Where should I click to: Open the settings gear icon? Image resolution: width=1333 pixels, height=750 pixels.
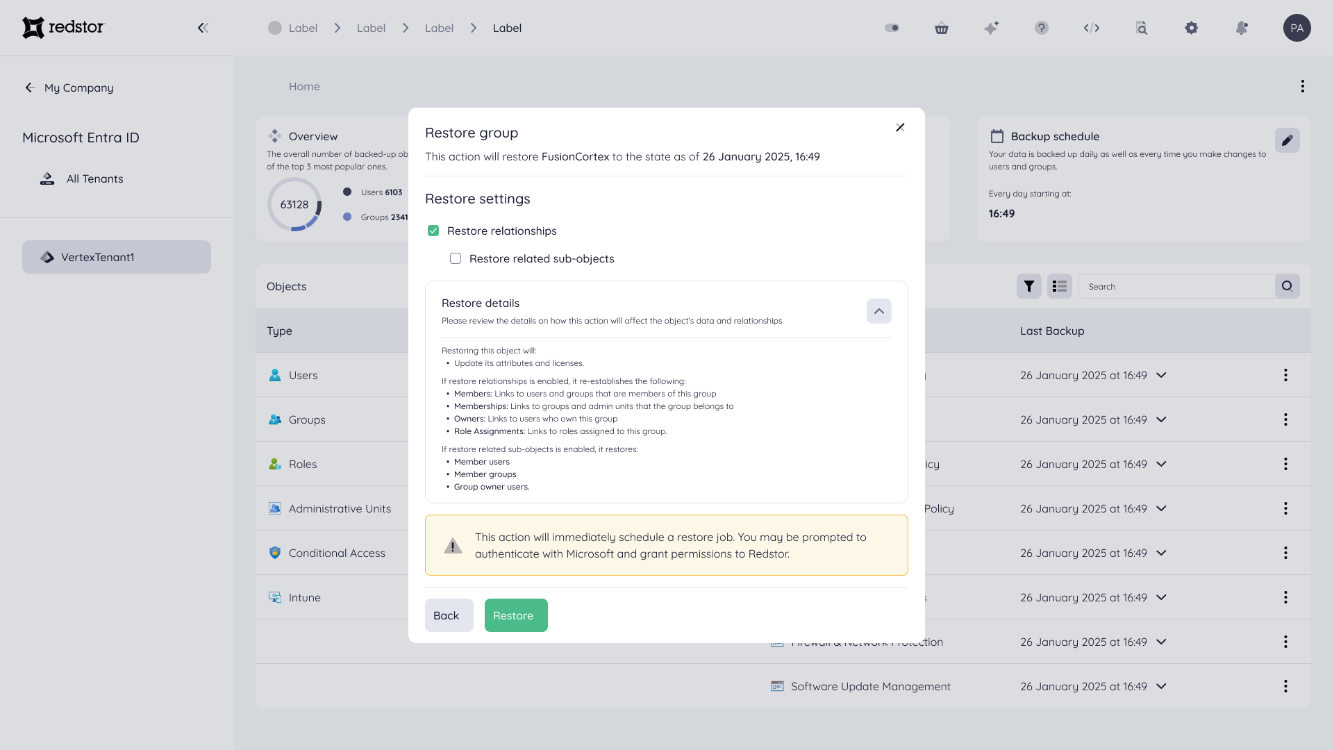pos(1191,28)
